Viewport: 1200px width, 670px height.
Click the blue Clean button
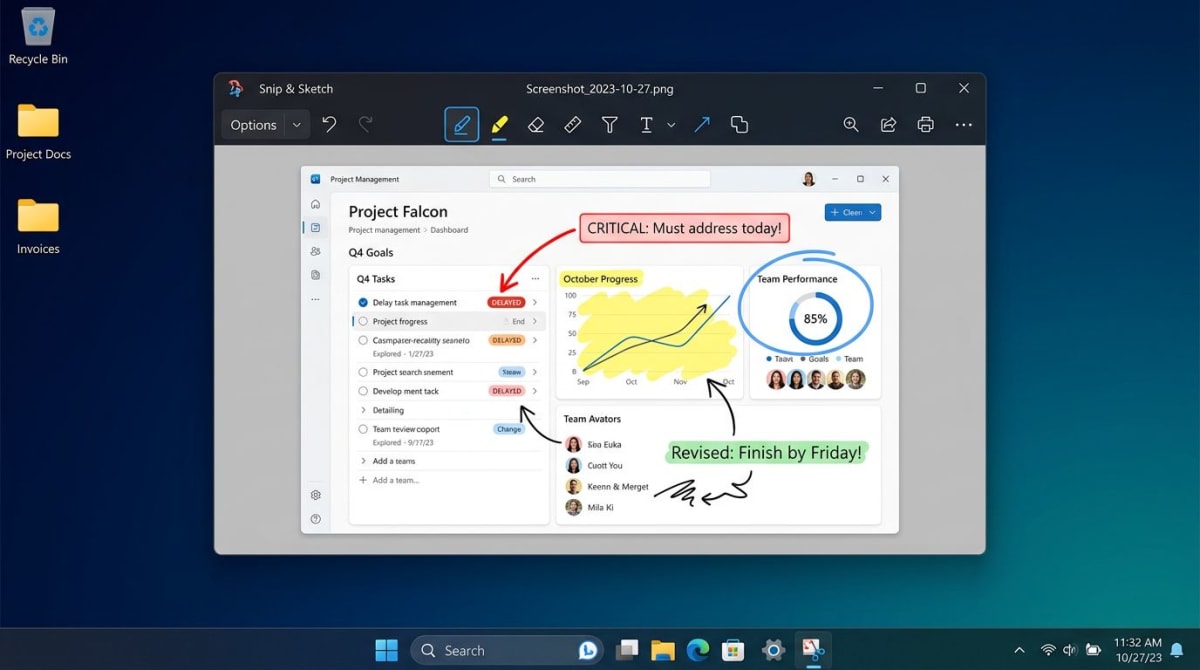[x=852, y=212]
